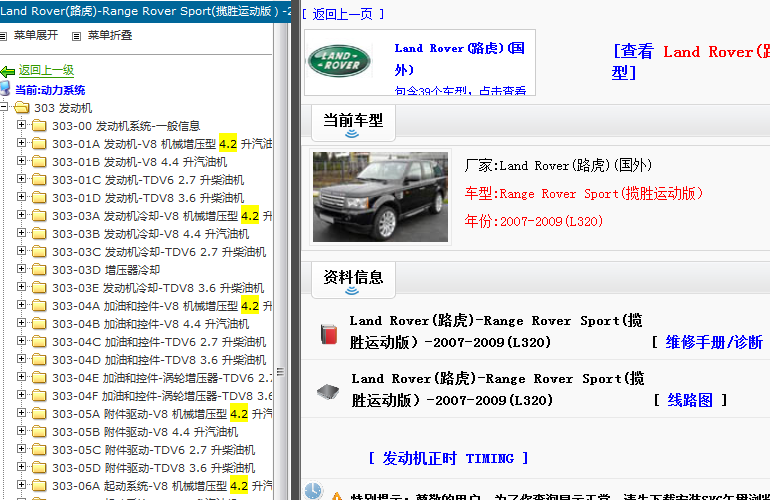Click folder icon for 303-04D 加油和控件-TDV8 3.6
The height and width of the screenshot is (500, 770).
(x=39, y=360)
